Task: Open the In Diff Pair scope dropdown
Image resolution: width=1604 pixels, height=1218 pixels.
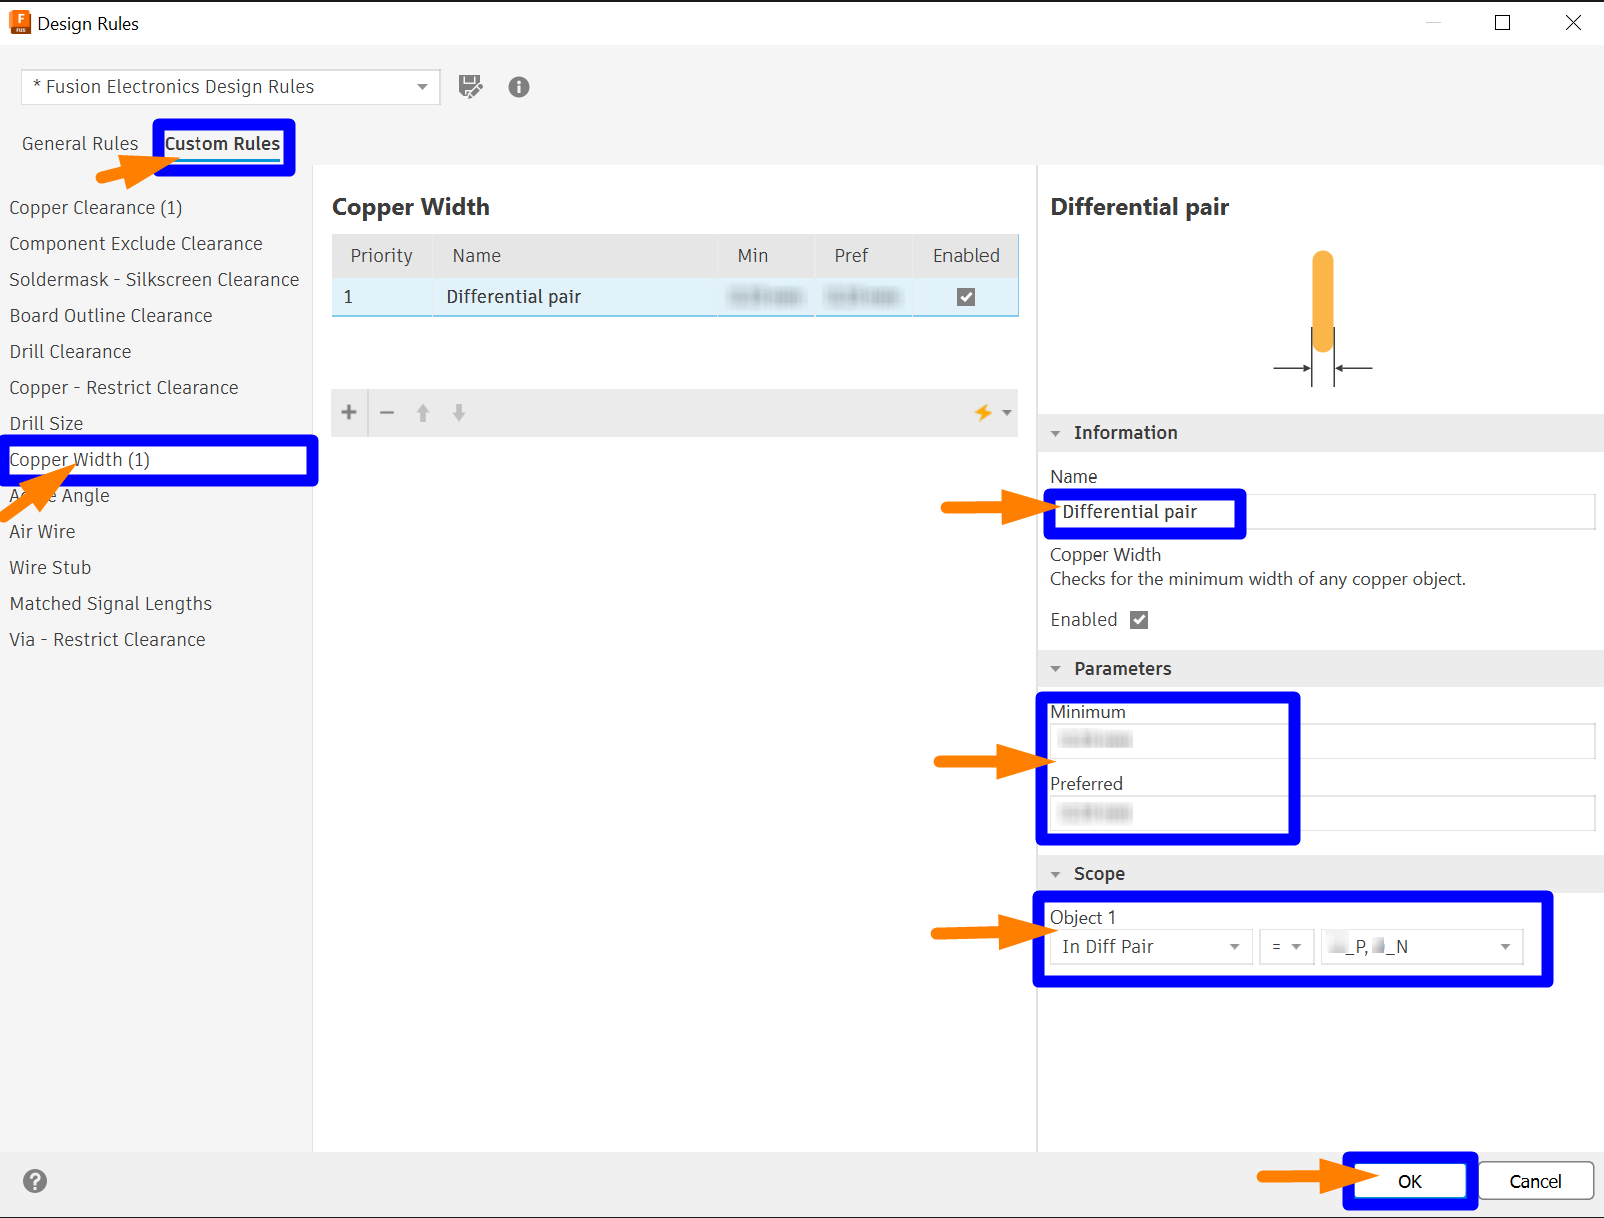Action: (x=1234, y=946)
